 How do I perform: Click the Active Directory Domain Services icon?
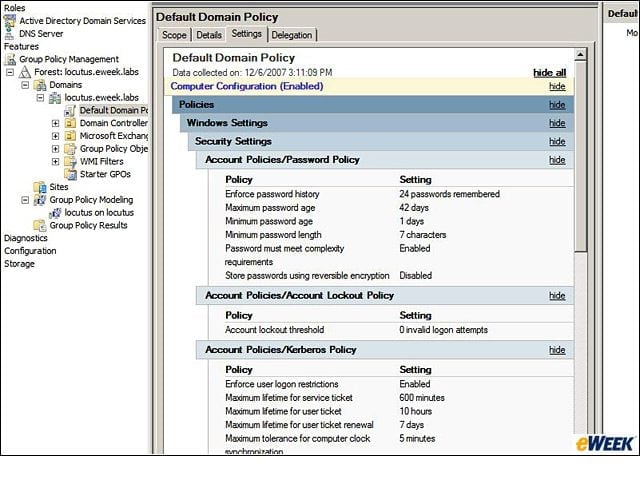[x=9, y=21]
